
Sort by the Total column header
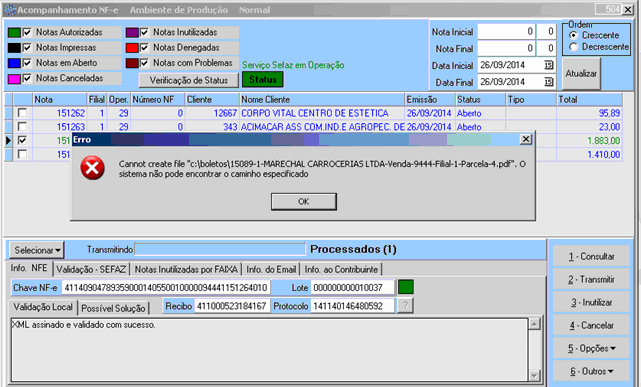click(589, 100)
